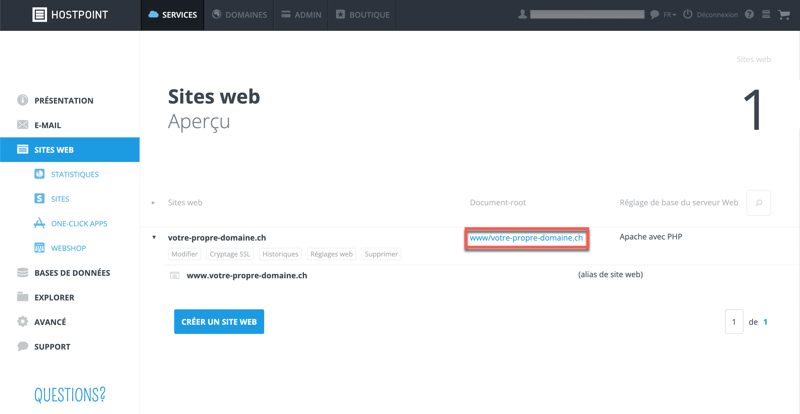Viewport: 800px width, 414px height.
Task: Click the user account icon
Action: (x=522, y=15)
